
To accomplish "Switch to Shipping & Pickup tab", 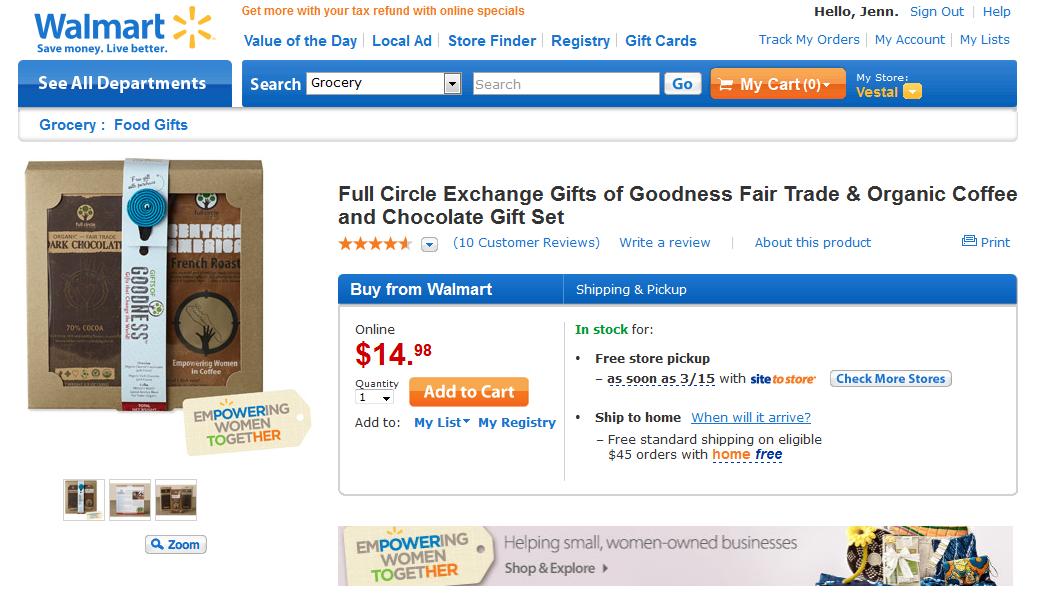I will pyautogui.click(x=631, y=290).
